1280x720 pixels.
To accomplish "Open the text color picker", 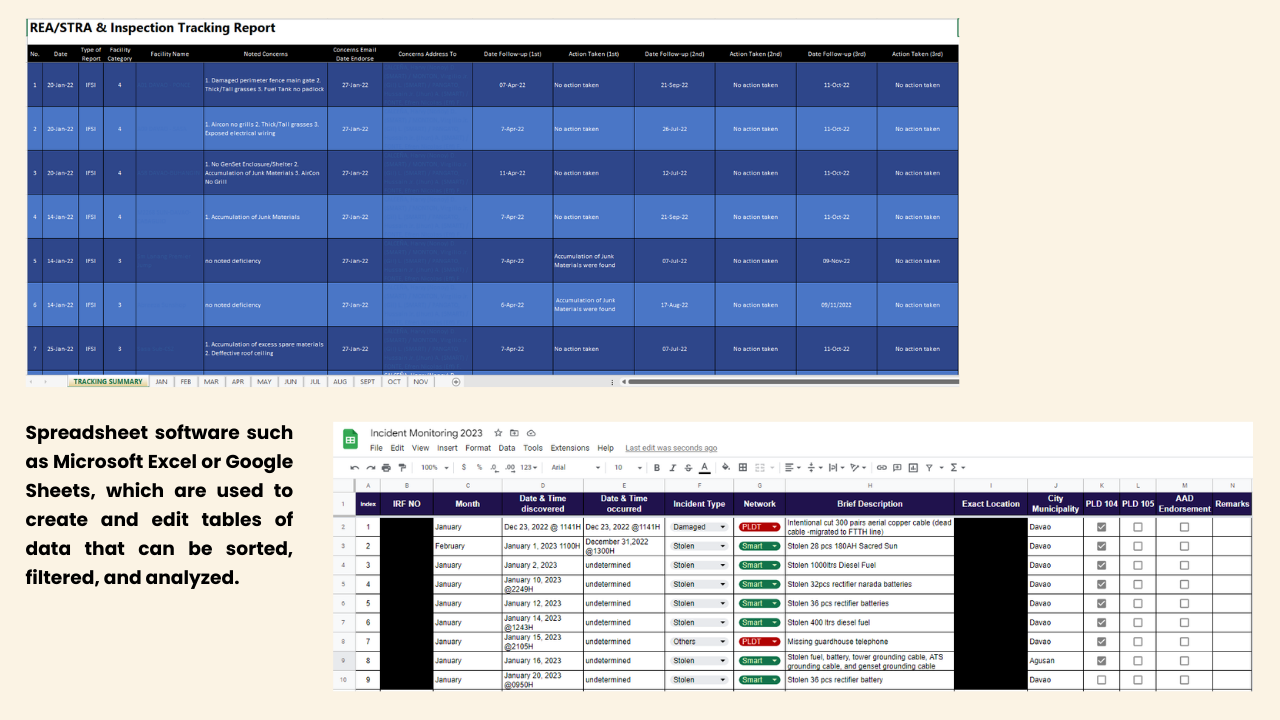I will pos(705,467).
